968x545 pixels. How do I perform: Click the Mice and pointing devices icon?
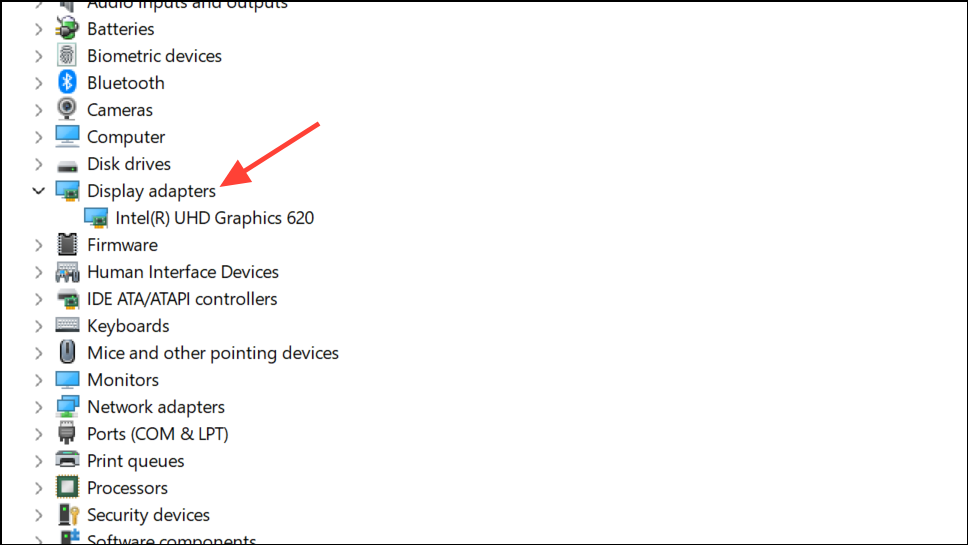point(67,353)
